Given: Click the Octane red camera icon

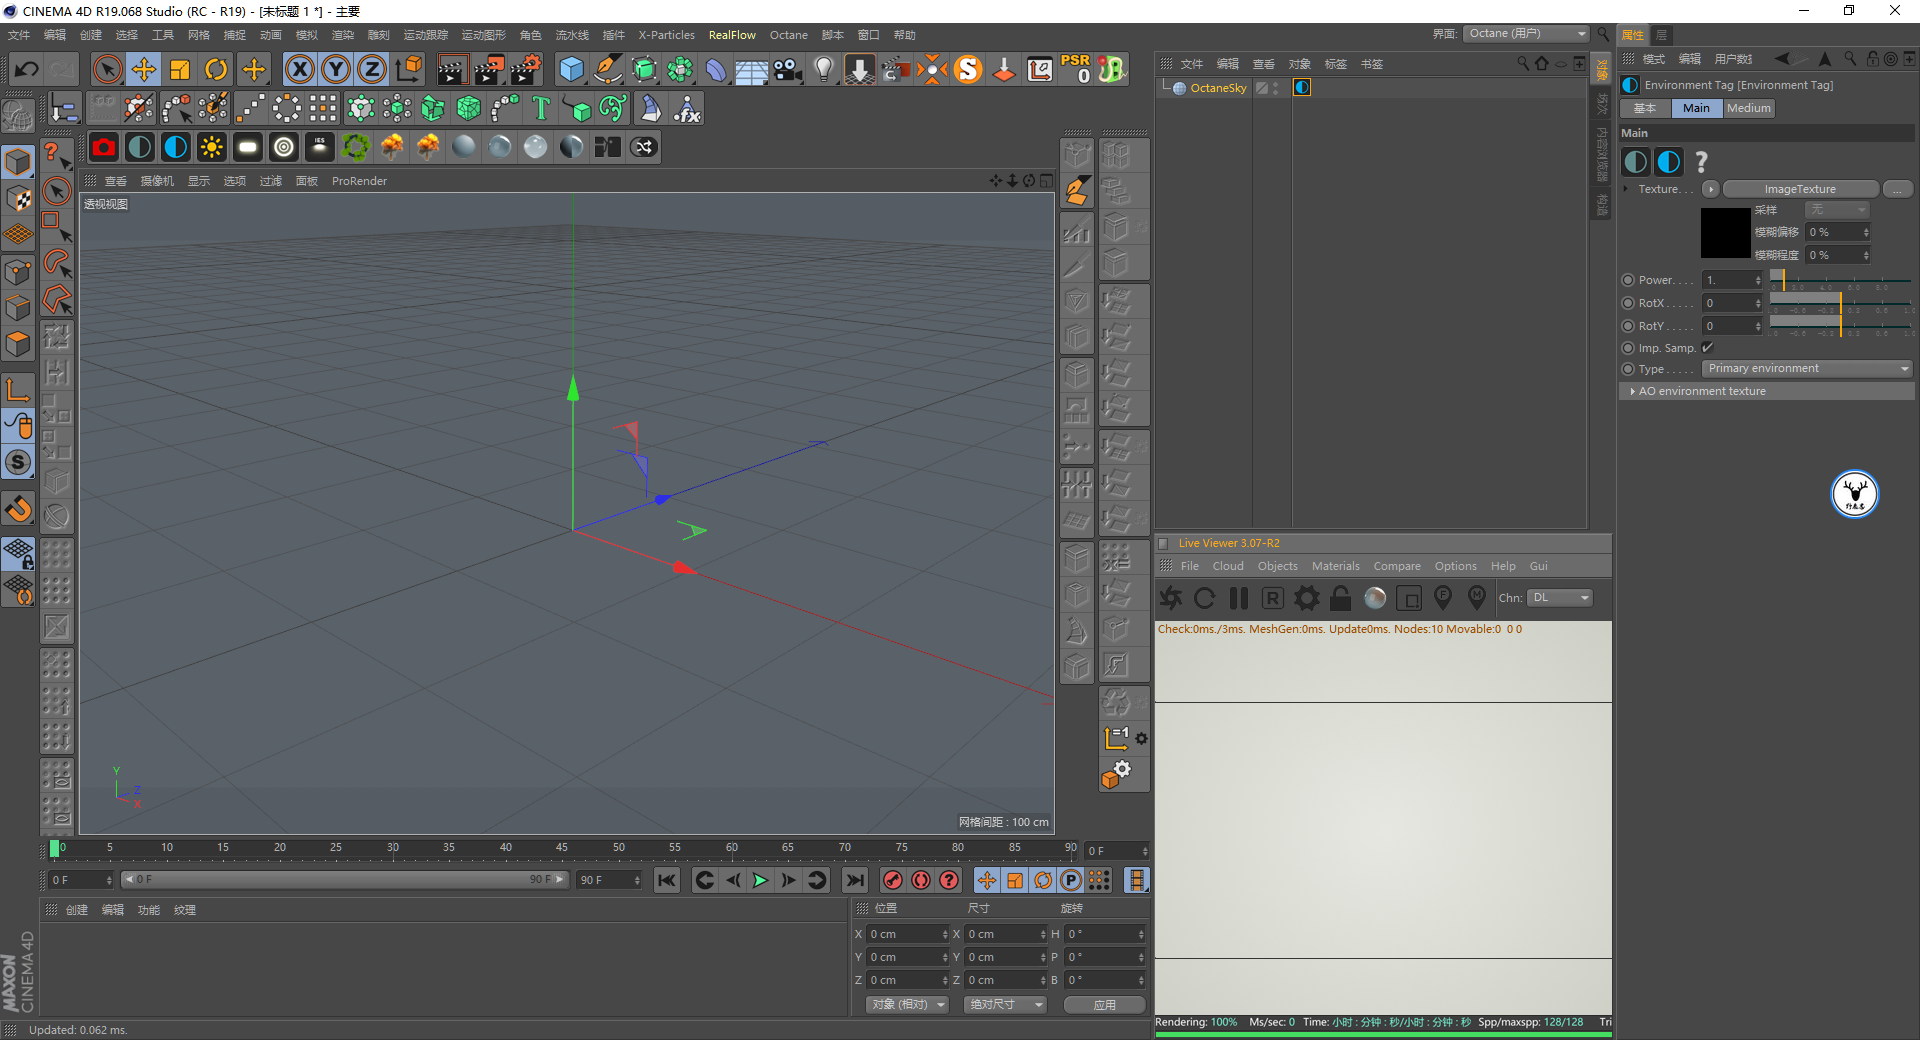Looking at the screenshot, I should click(x=104, y=147).
